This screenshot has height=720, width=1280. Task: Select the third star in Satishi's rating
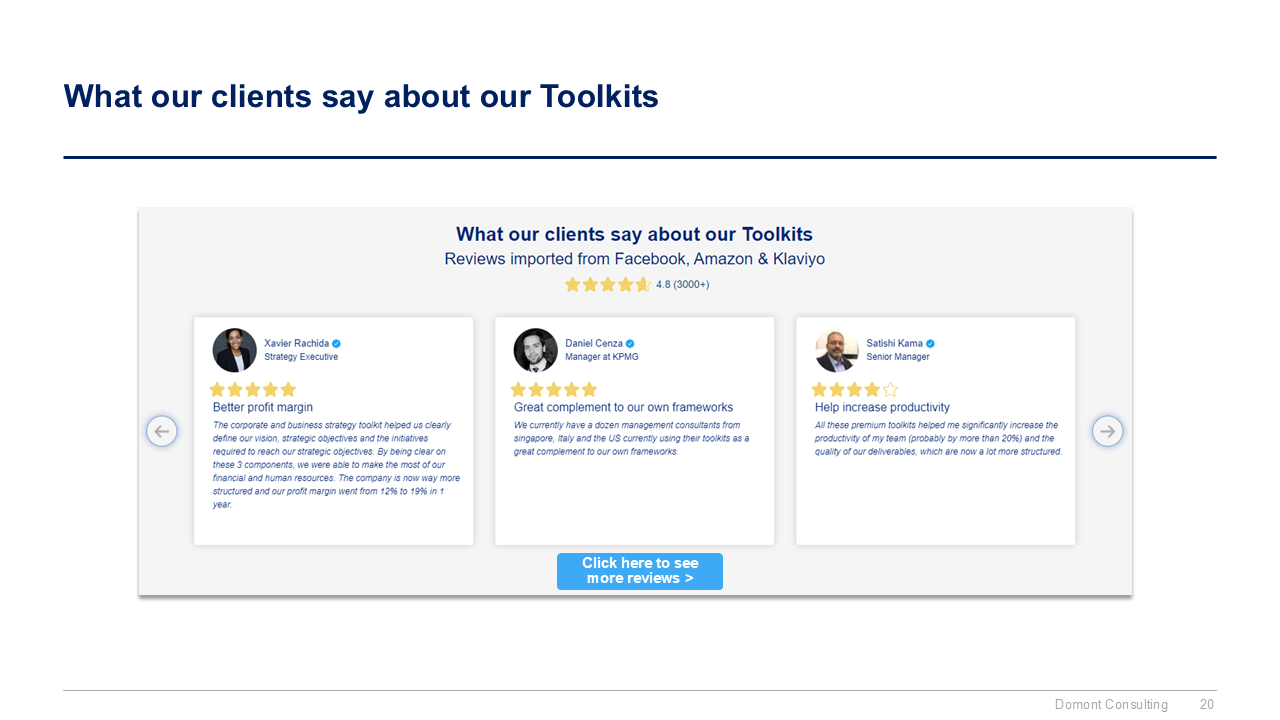click(853, 390)
